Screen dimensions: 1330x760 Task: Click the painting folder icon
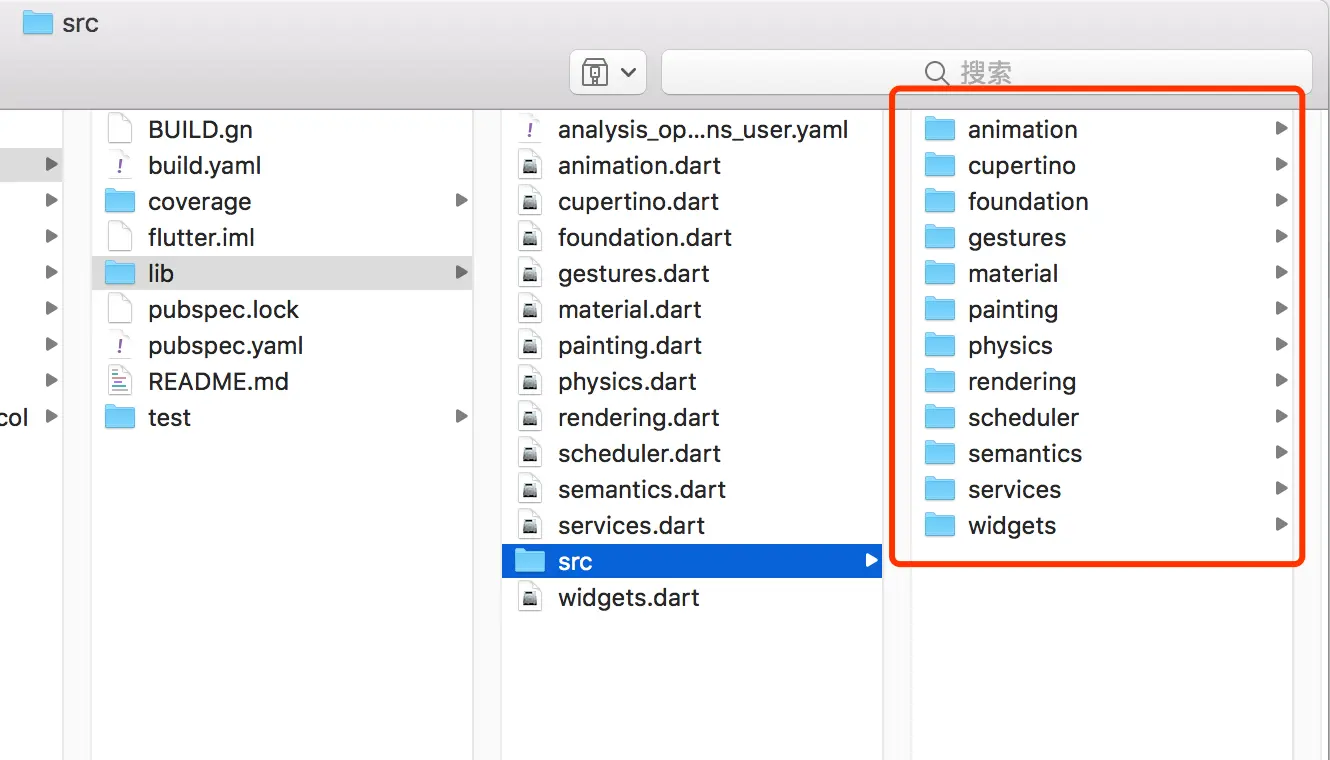[940, 309]
